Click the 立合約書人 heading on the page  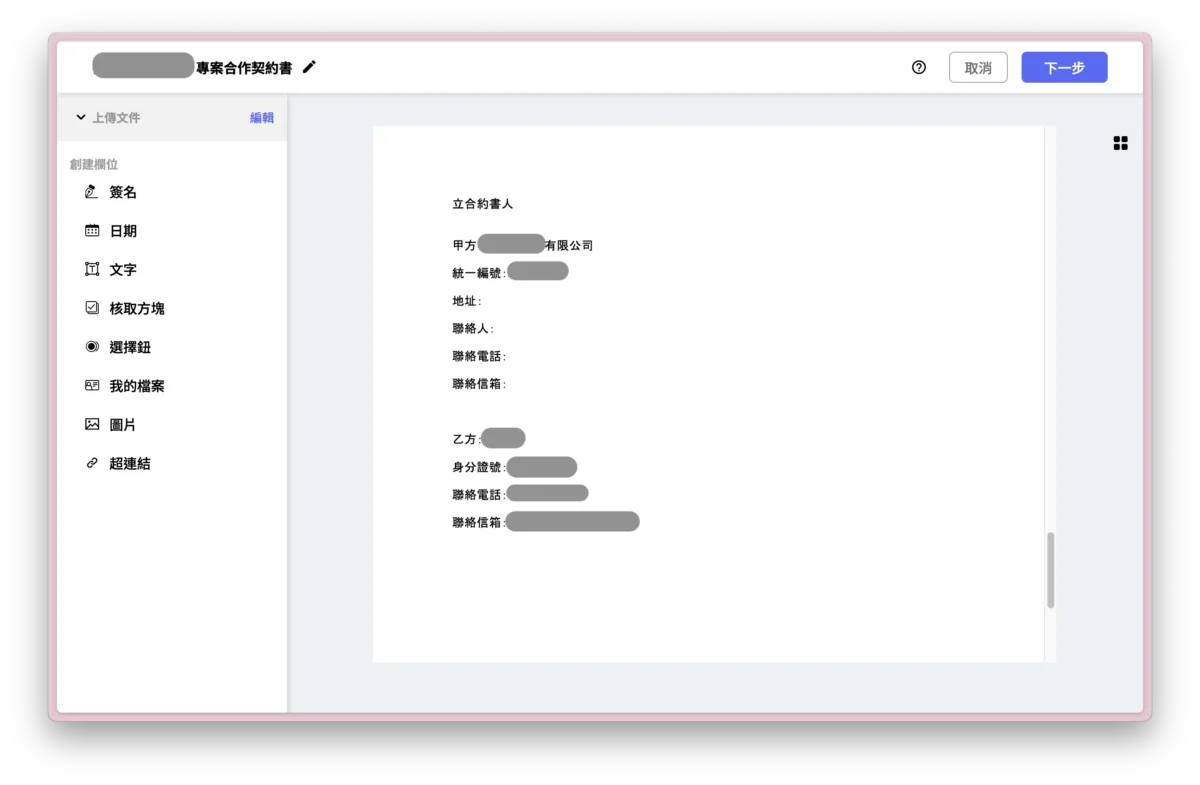click(x=482, y=204)
